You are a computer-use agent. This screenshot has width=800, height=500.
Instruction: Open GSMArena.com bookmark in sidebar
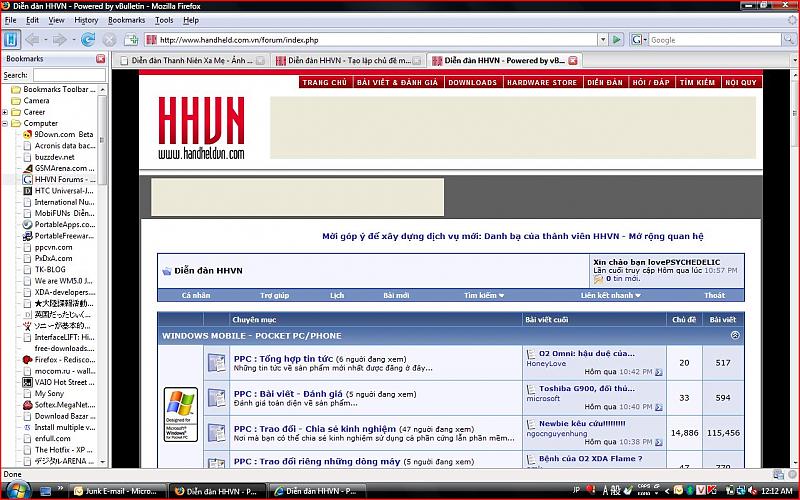click(x=63, y=168)
